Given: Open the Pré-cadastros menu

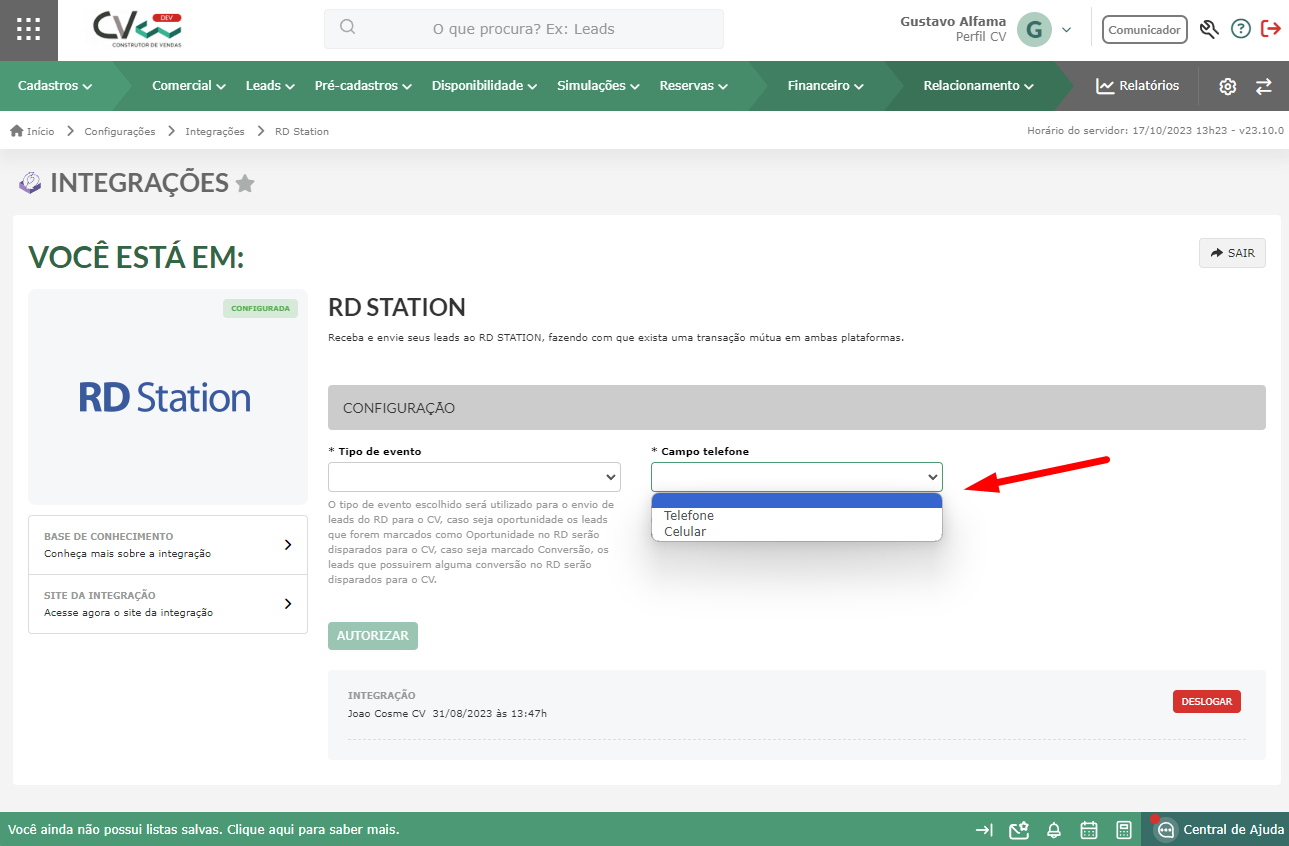Looking at the screenshot, I should pos(363,86).
